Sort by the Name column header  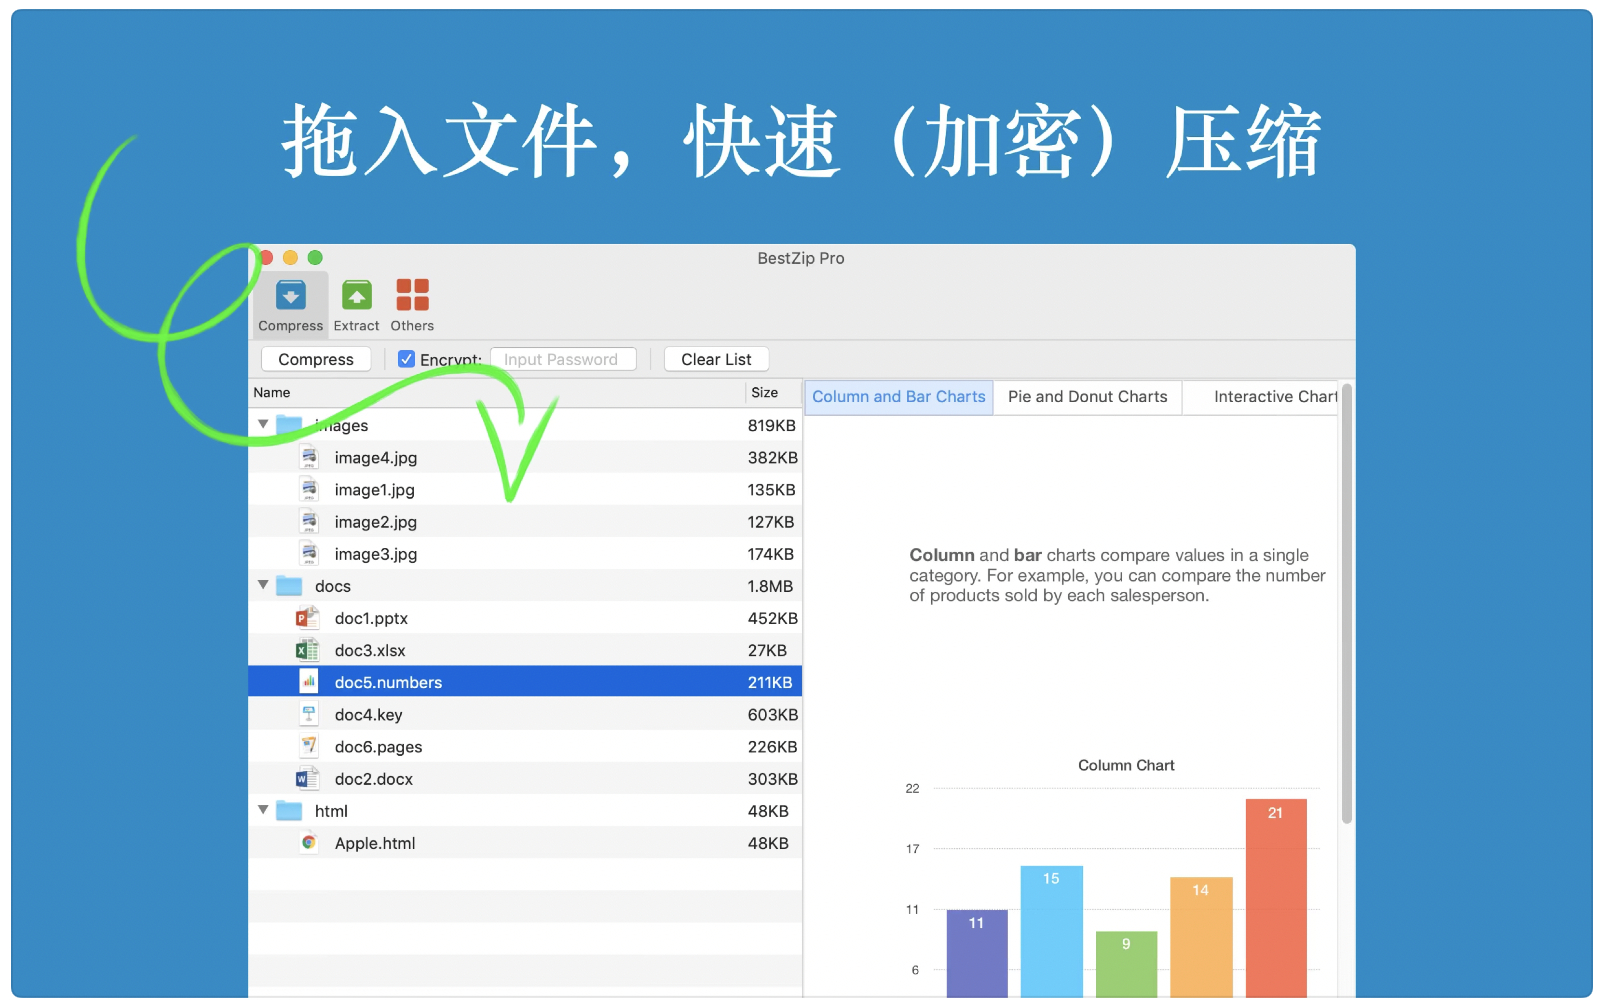[x=497, y=393]
